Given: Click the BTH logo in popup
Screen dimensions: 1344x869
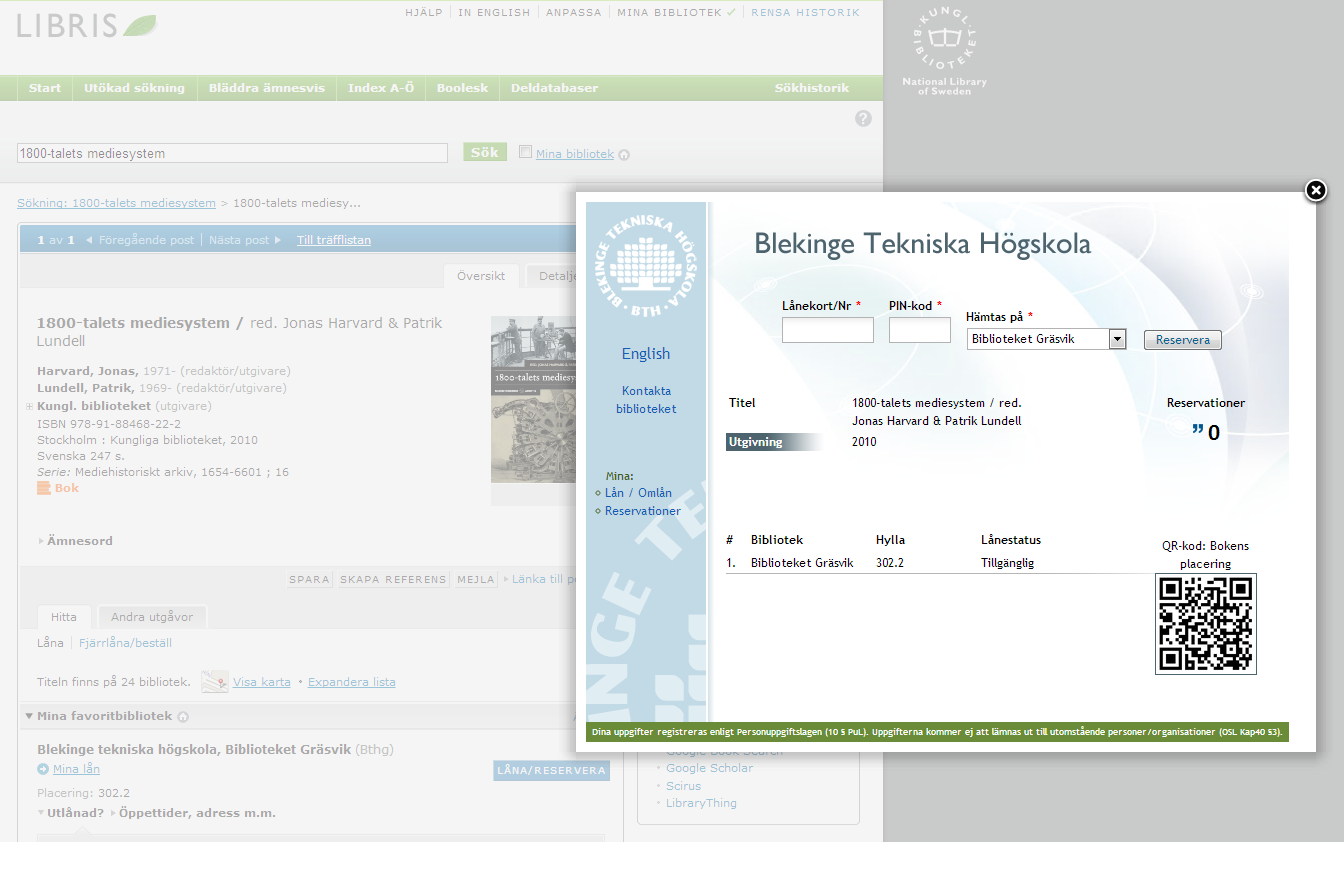Looking at the screenshot, I should click(x=647, y=264).
